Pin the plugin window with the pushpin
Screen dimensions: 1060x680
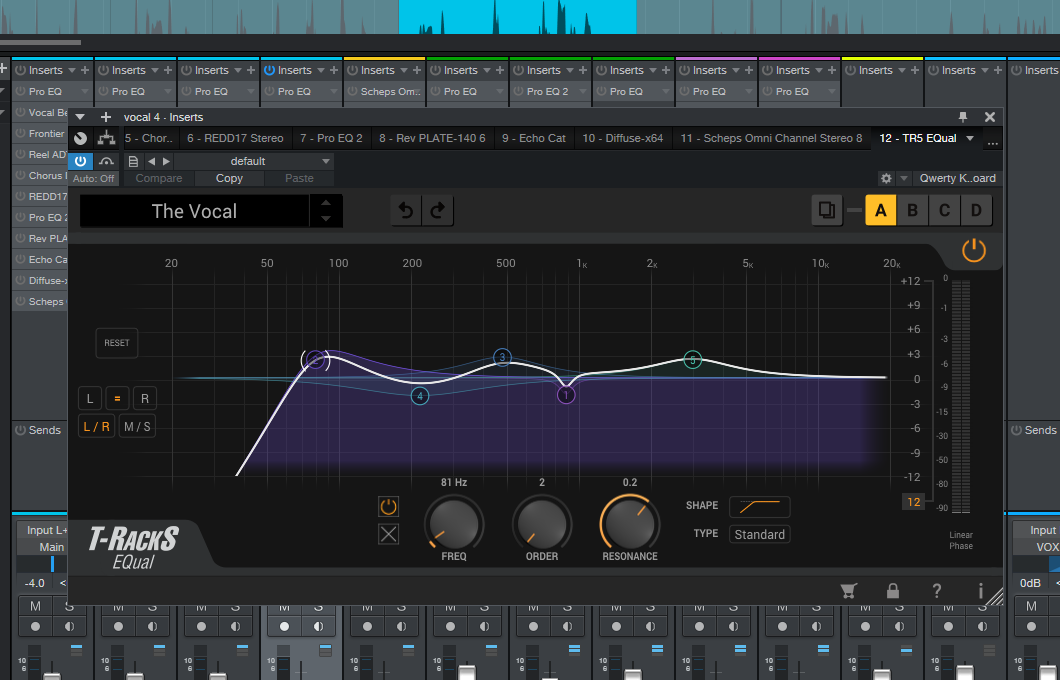coord(963,116)
